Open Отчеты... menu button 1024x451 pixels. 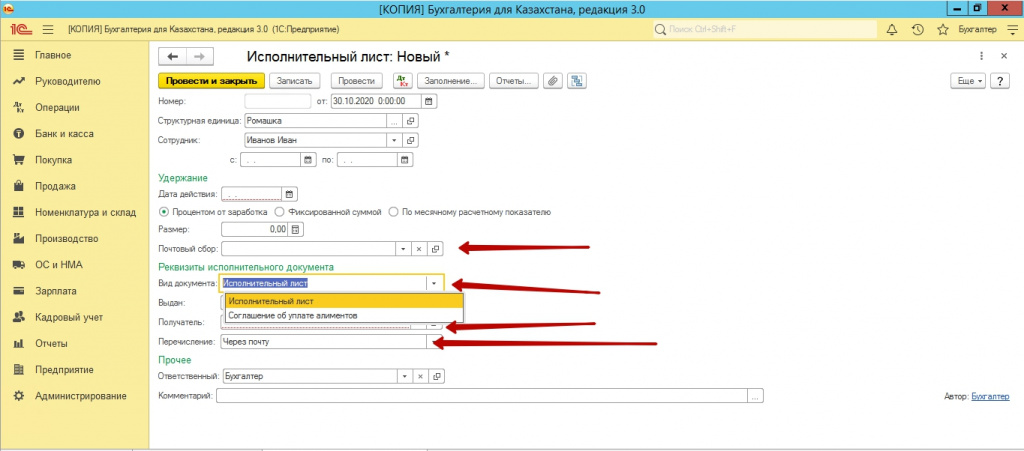pos(514,81)
